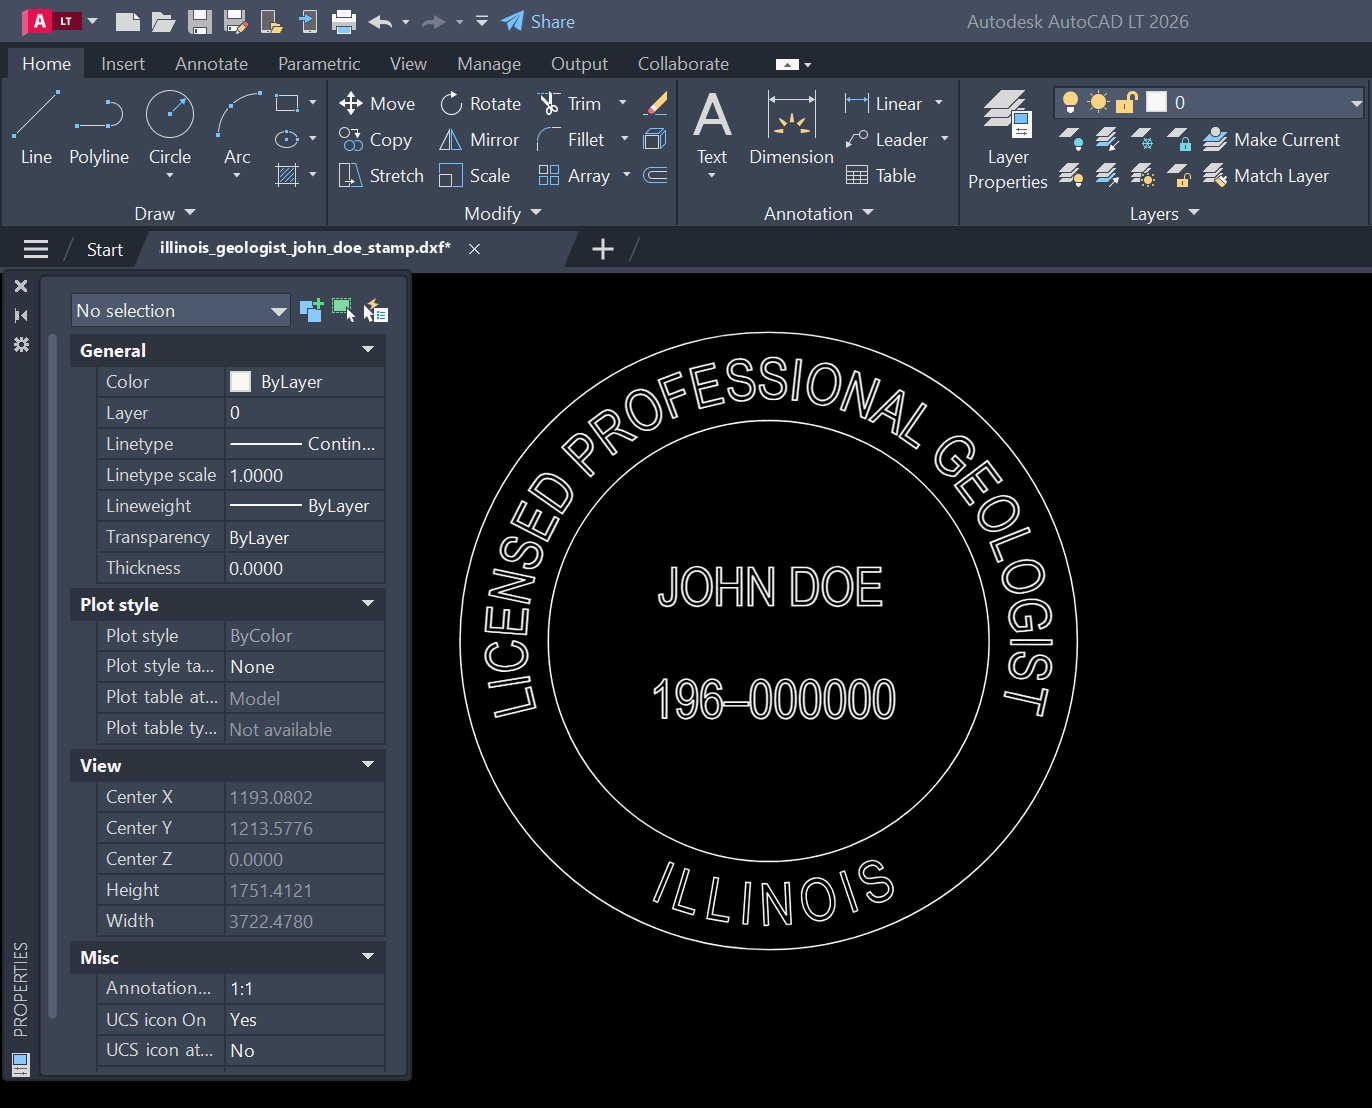Viewport: 1372px width, 1108px height.
Task: Collapse the Plot style section
Action: [x=368, y=604]
